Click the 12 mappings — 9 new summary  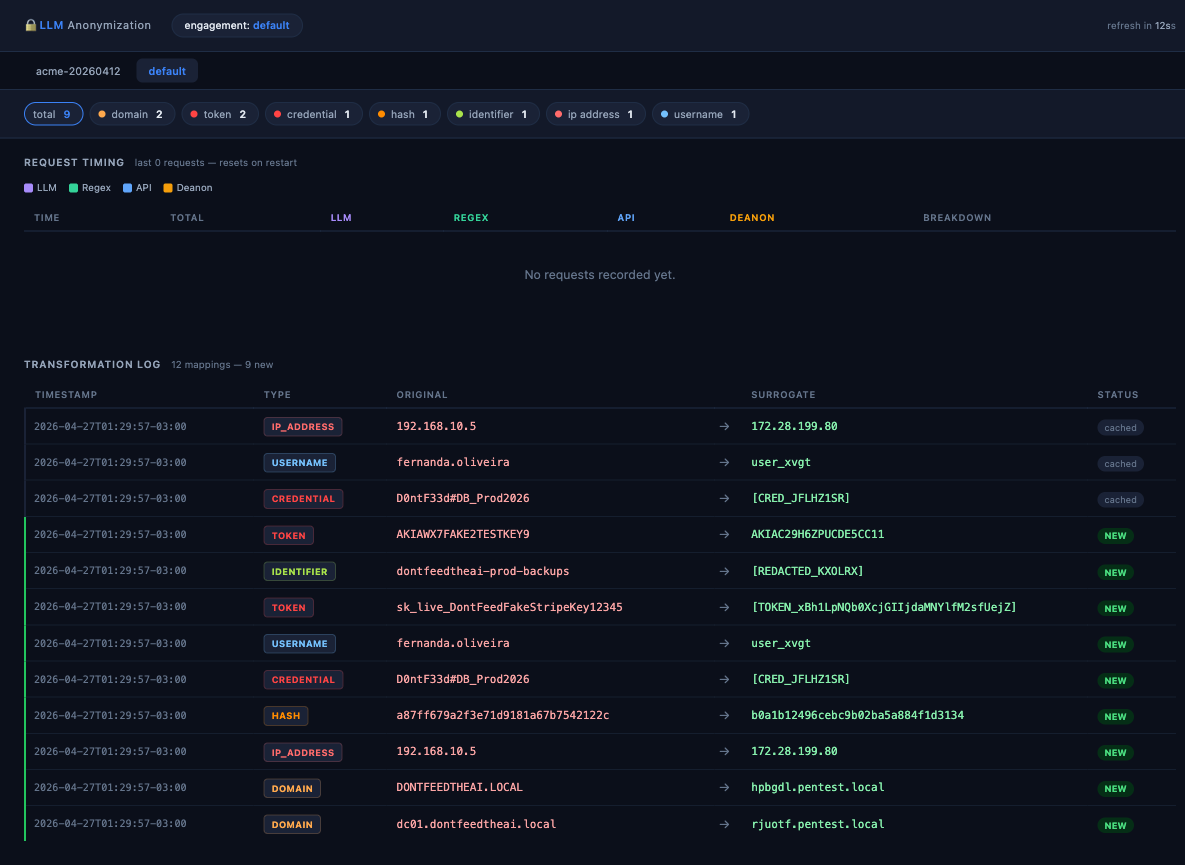[x=222, y=365]
